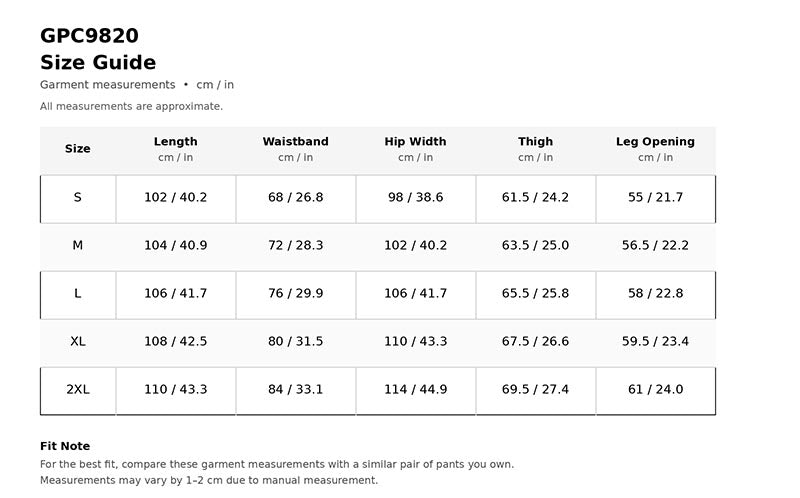Select the S size row label
The width and height of the screenshot is (800, 498).
click(78, 197)
